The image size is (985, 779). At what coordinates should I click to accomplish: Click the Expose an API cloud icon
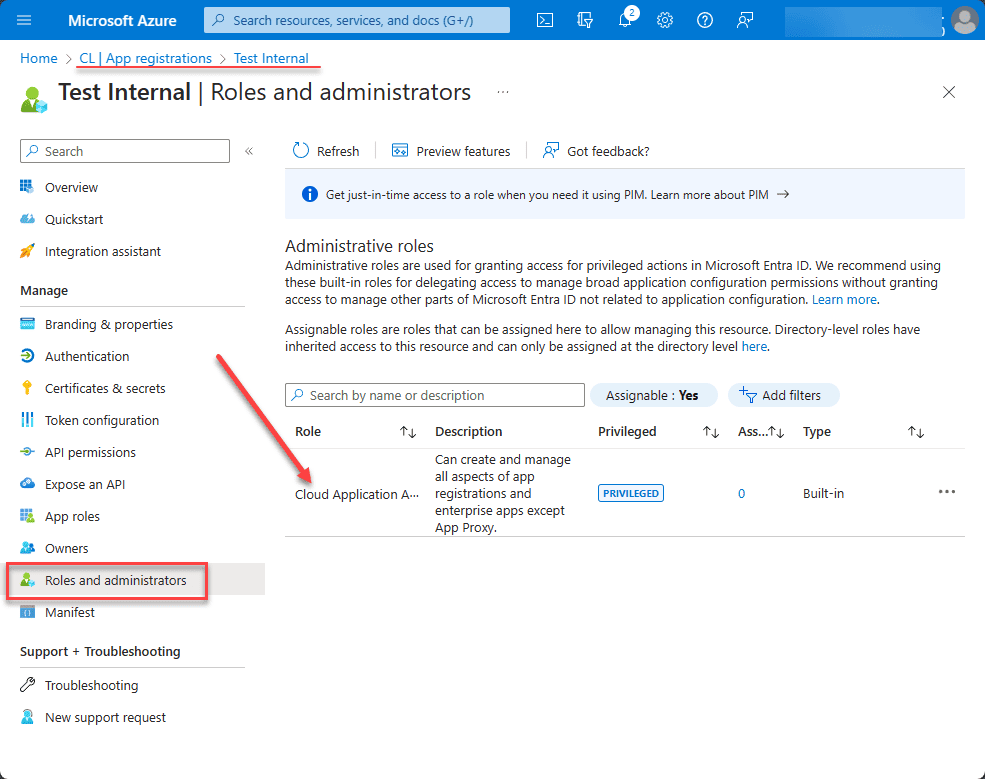pos(27,484)
